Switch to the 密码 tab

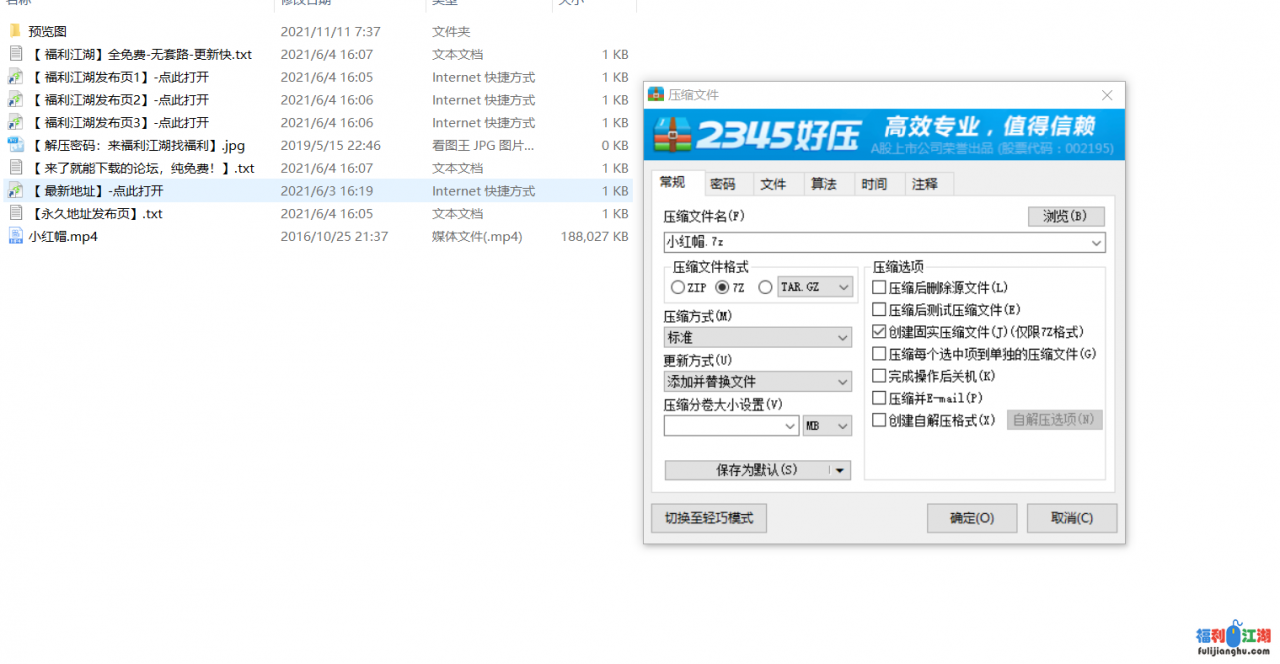[x=722, y=184]
